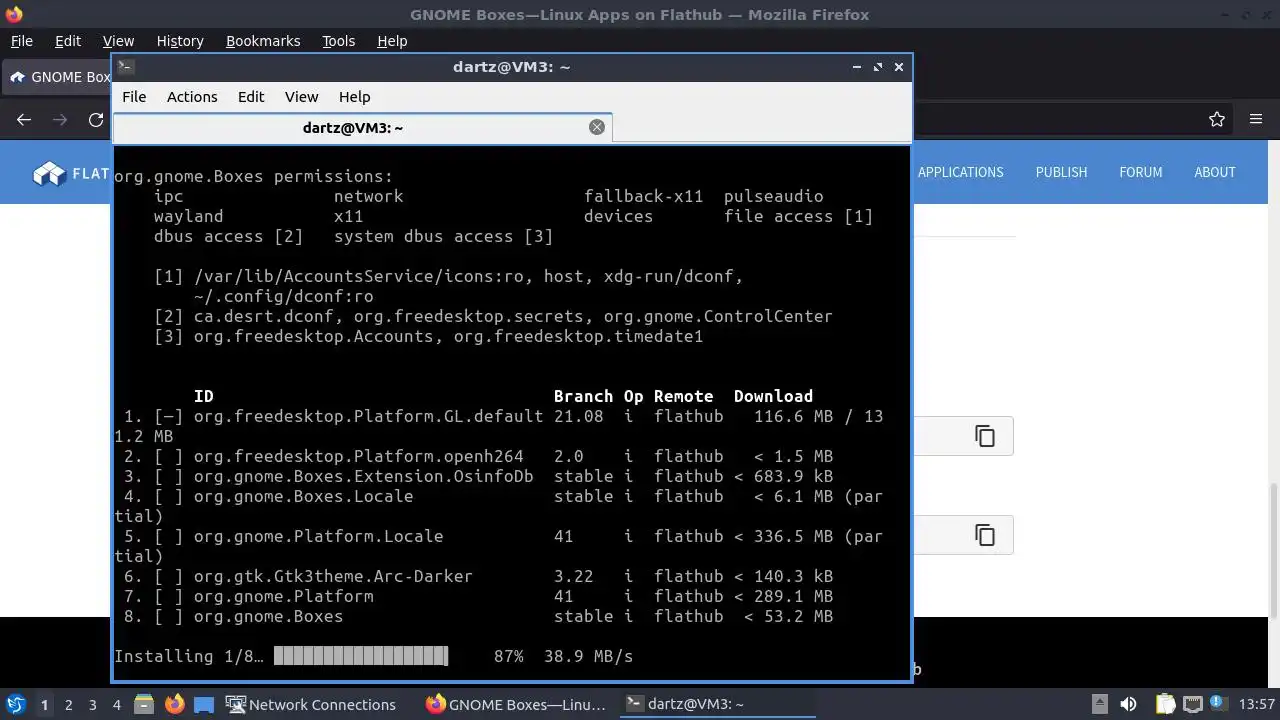Click the 38.9 MB/s download speed
Screen dimensions: 1280x720
tap(588, 656)
